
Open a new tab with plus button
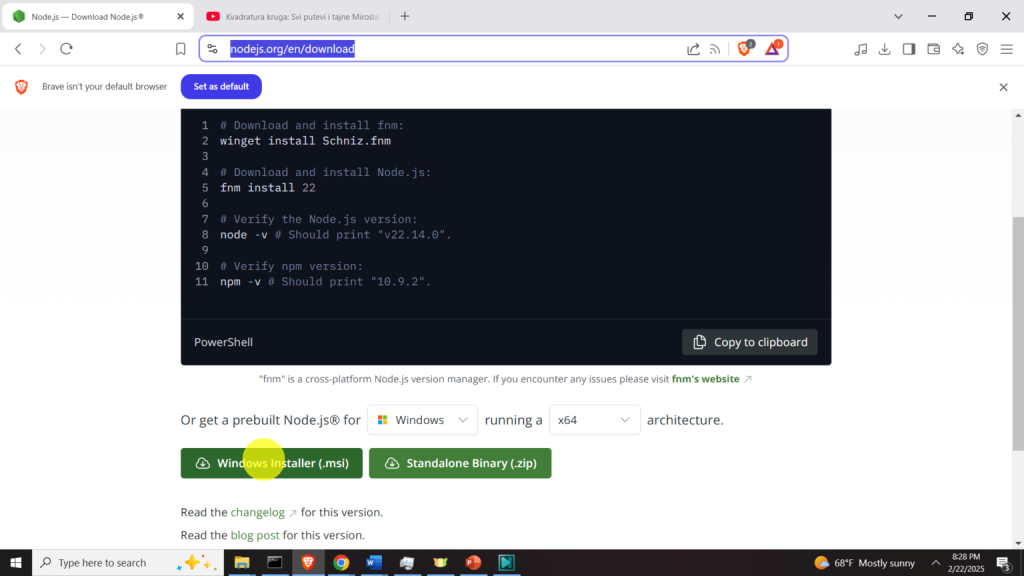click(405, 16)
